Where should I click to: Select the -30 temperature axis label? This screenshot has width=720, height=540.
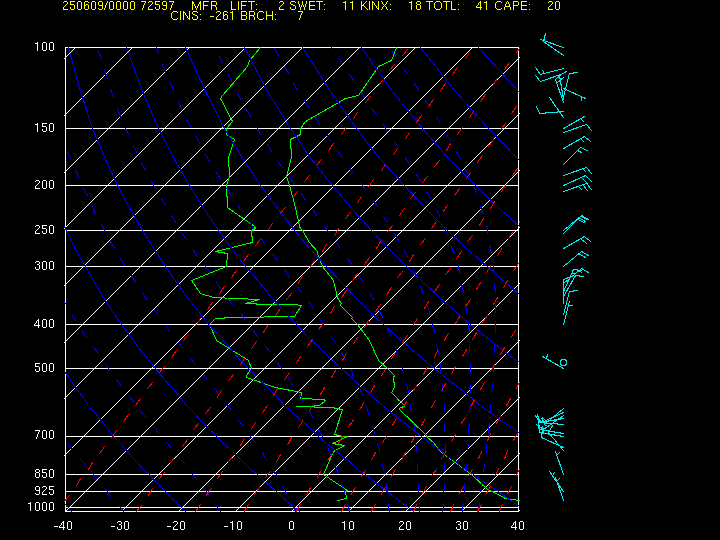click(x=120, y=526)
